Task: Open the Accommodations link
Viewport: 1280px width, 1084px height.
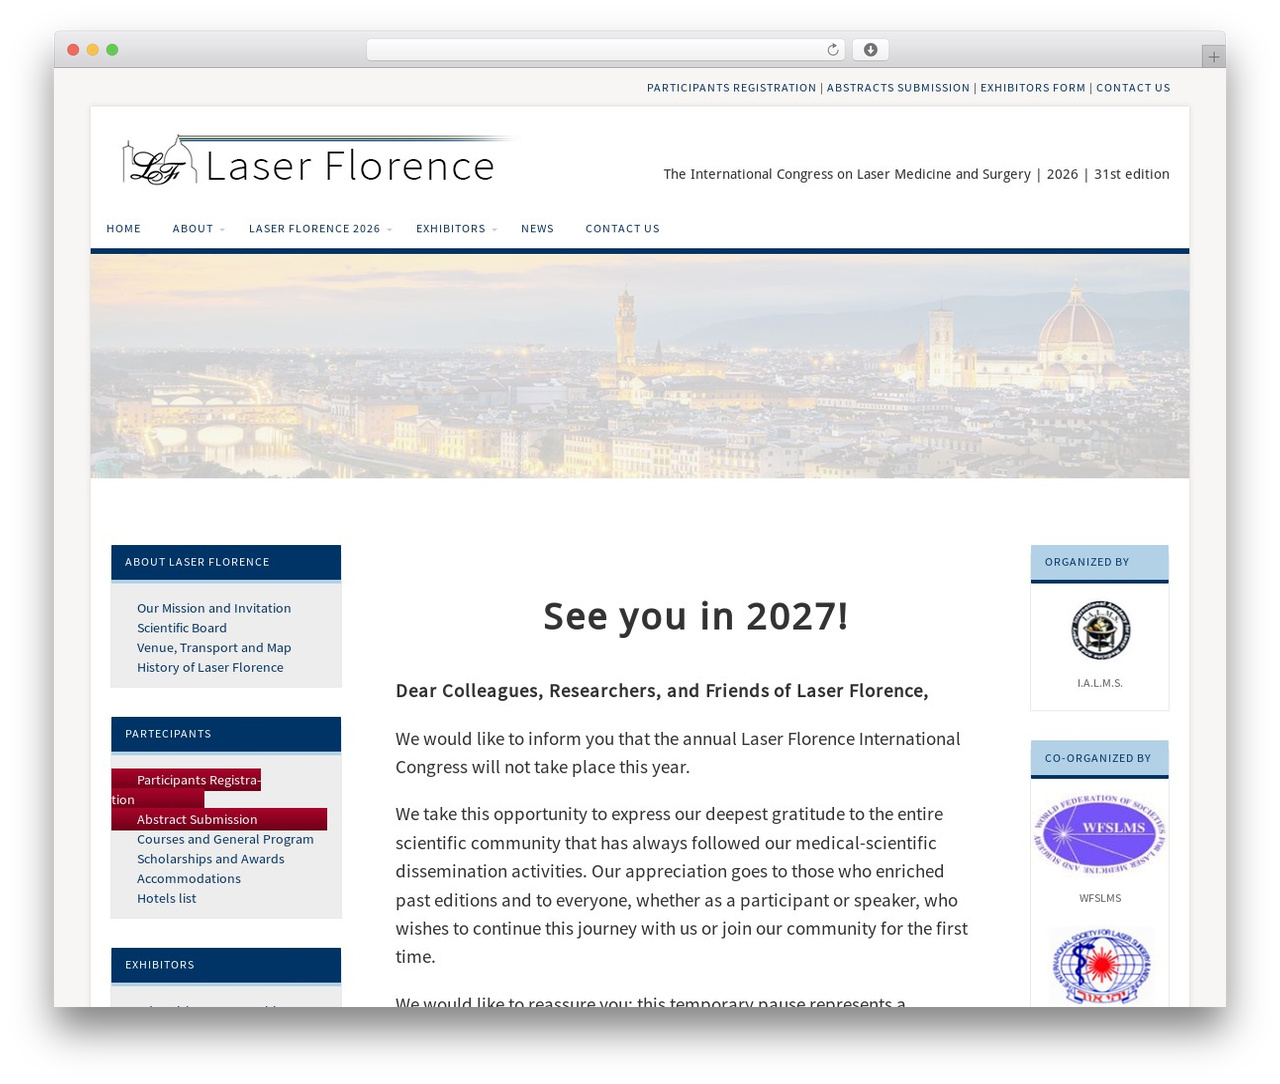Action: point(189,878)
